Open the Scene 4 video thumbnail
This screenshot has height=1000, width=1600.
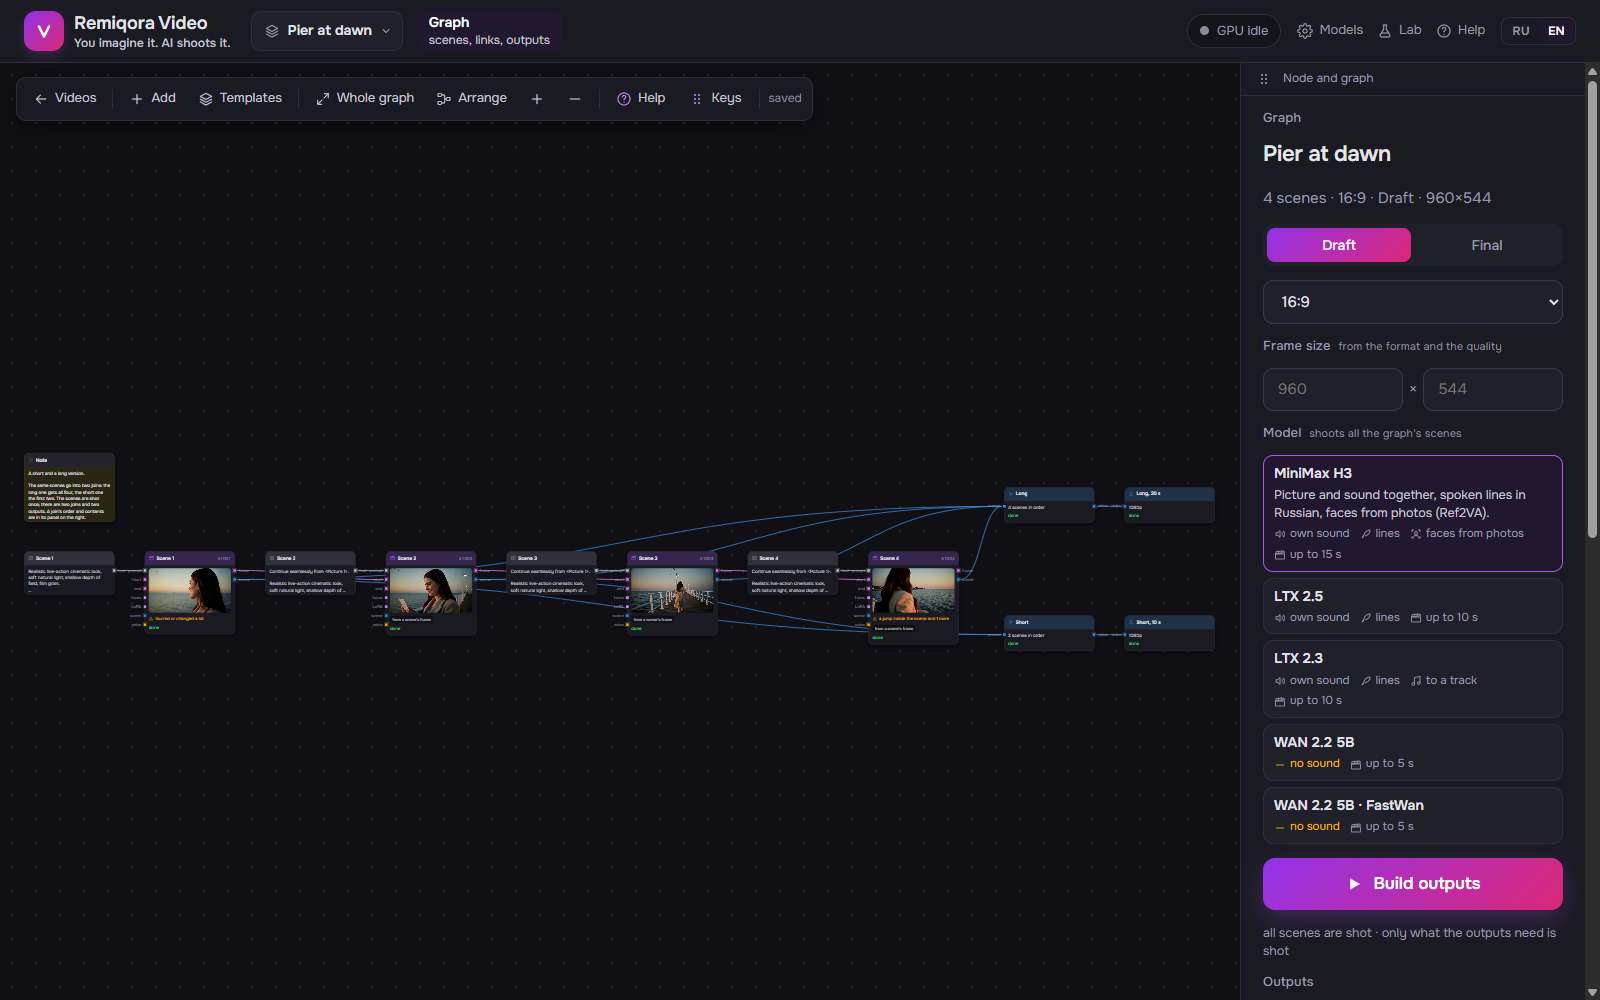click(x=913, y=590)
